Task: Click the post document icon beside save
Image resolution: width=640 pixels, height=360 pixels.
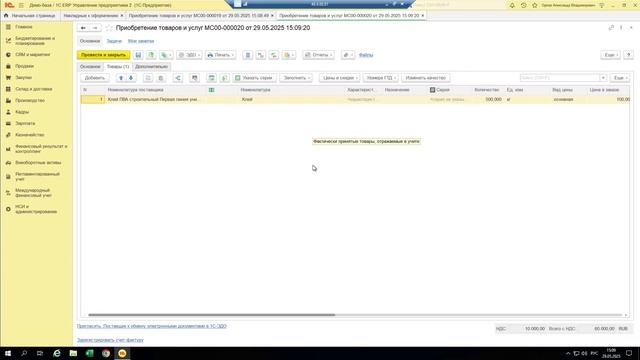Action: [x=151, y=55]
